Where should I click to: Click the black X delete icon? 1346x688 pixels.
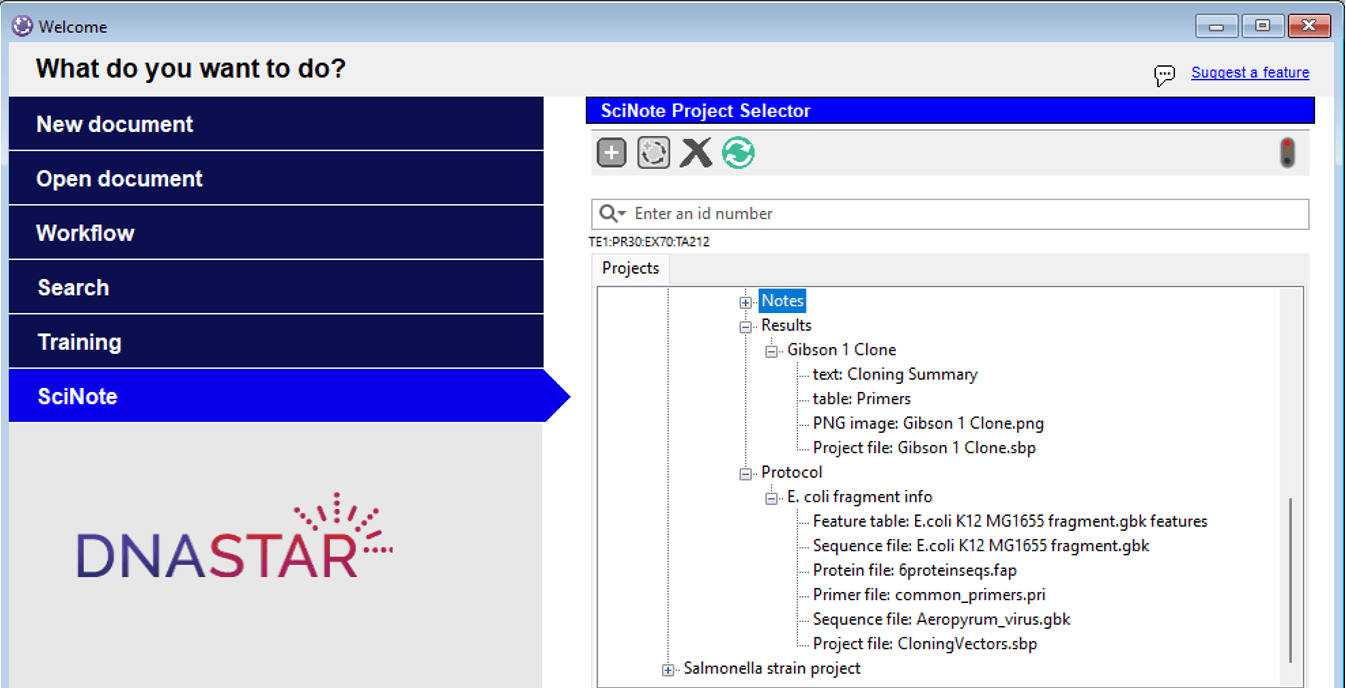point(696,153)
